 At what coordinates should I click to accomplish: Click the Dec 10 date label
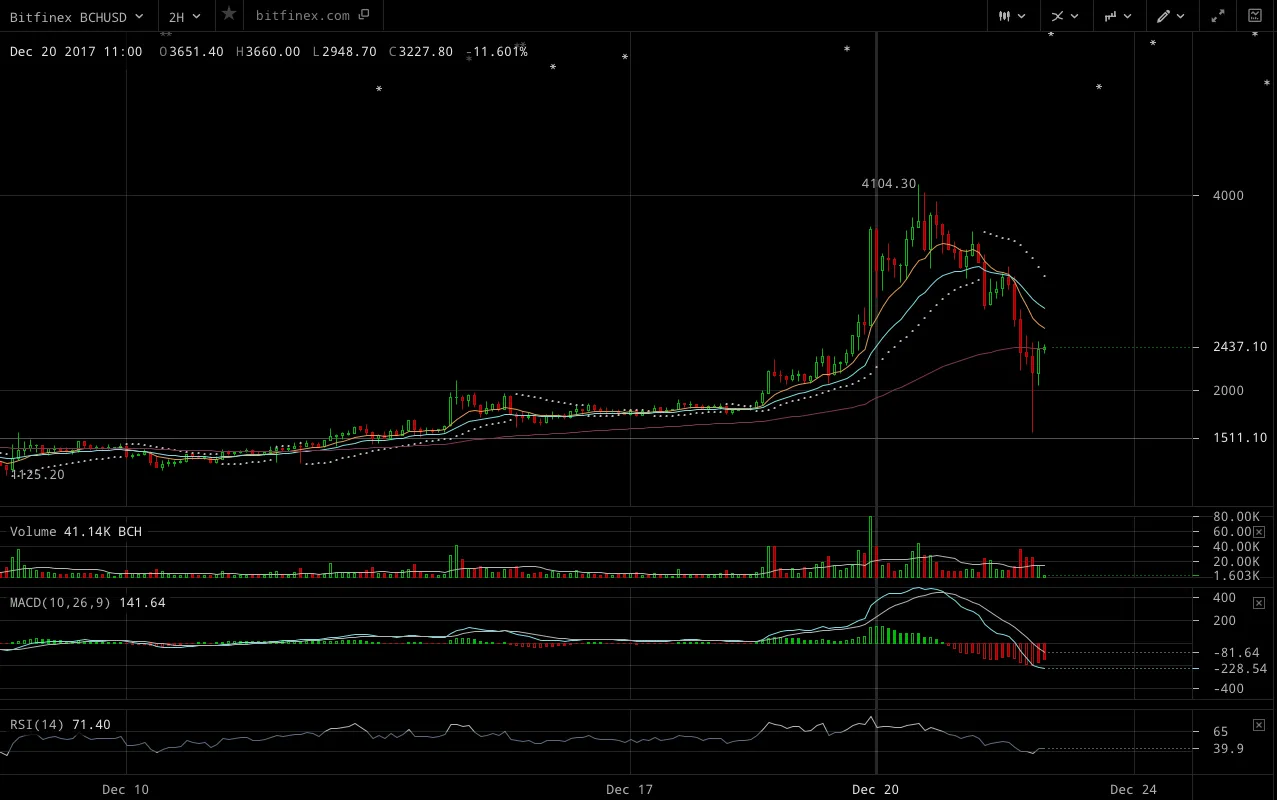tap(125, 790)
